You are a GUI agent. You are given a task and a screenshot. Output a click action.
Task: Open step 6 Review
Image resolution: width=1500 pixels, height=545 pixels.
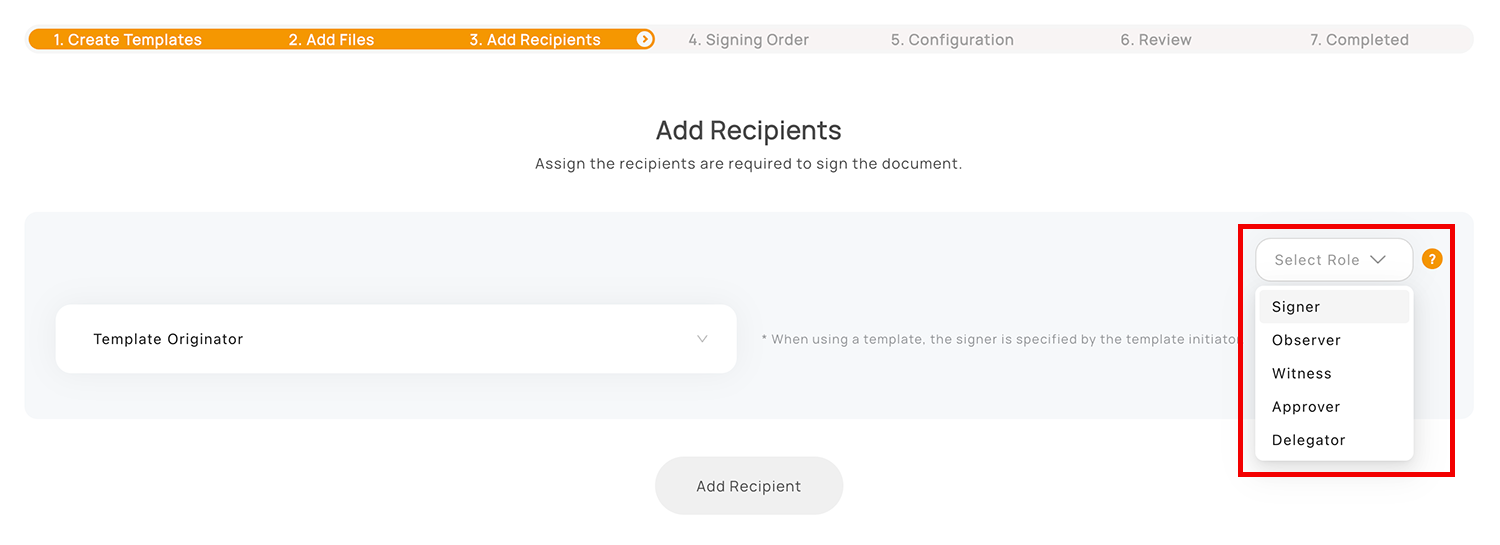pos(1156,40)
